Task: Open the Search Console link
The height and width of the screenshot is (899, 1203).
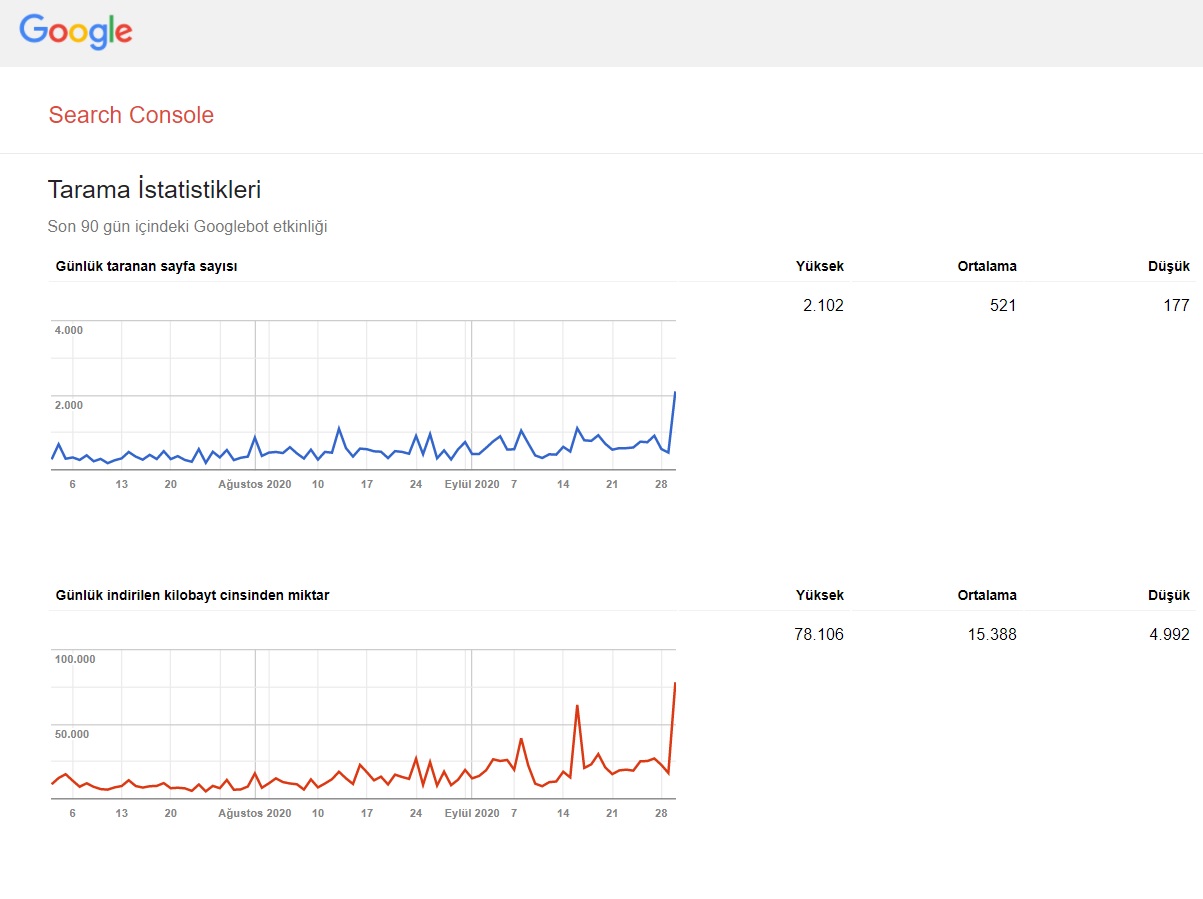Action: pos(131,115)
